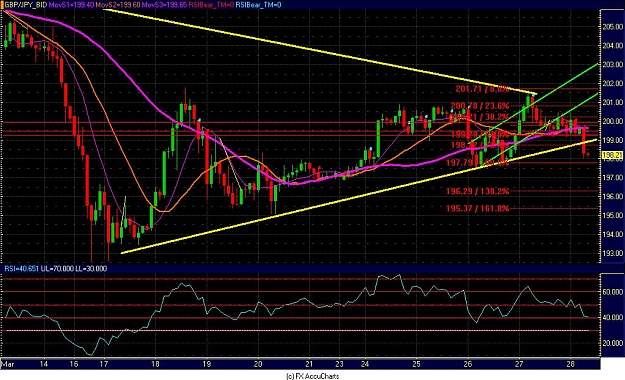
Task: Click date 27 on the time axis
Action: [519, 364]
